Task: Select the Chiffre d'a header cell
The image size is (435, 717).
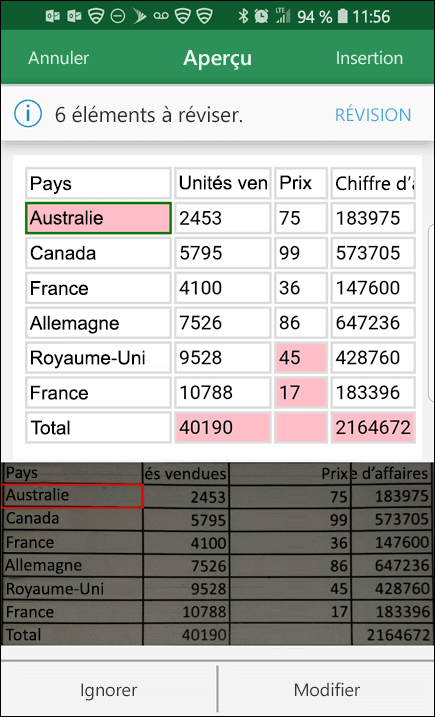Action: click(373, 183)
